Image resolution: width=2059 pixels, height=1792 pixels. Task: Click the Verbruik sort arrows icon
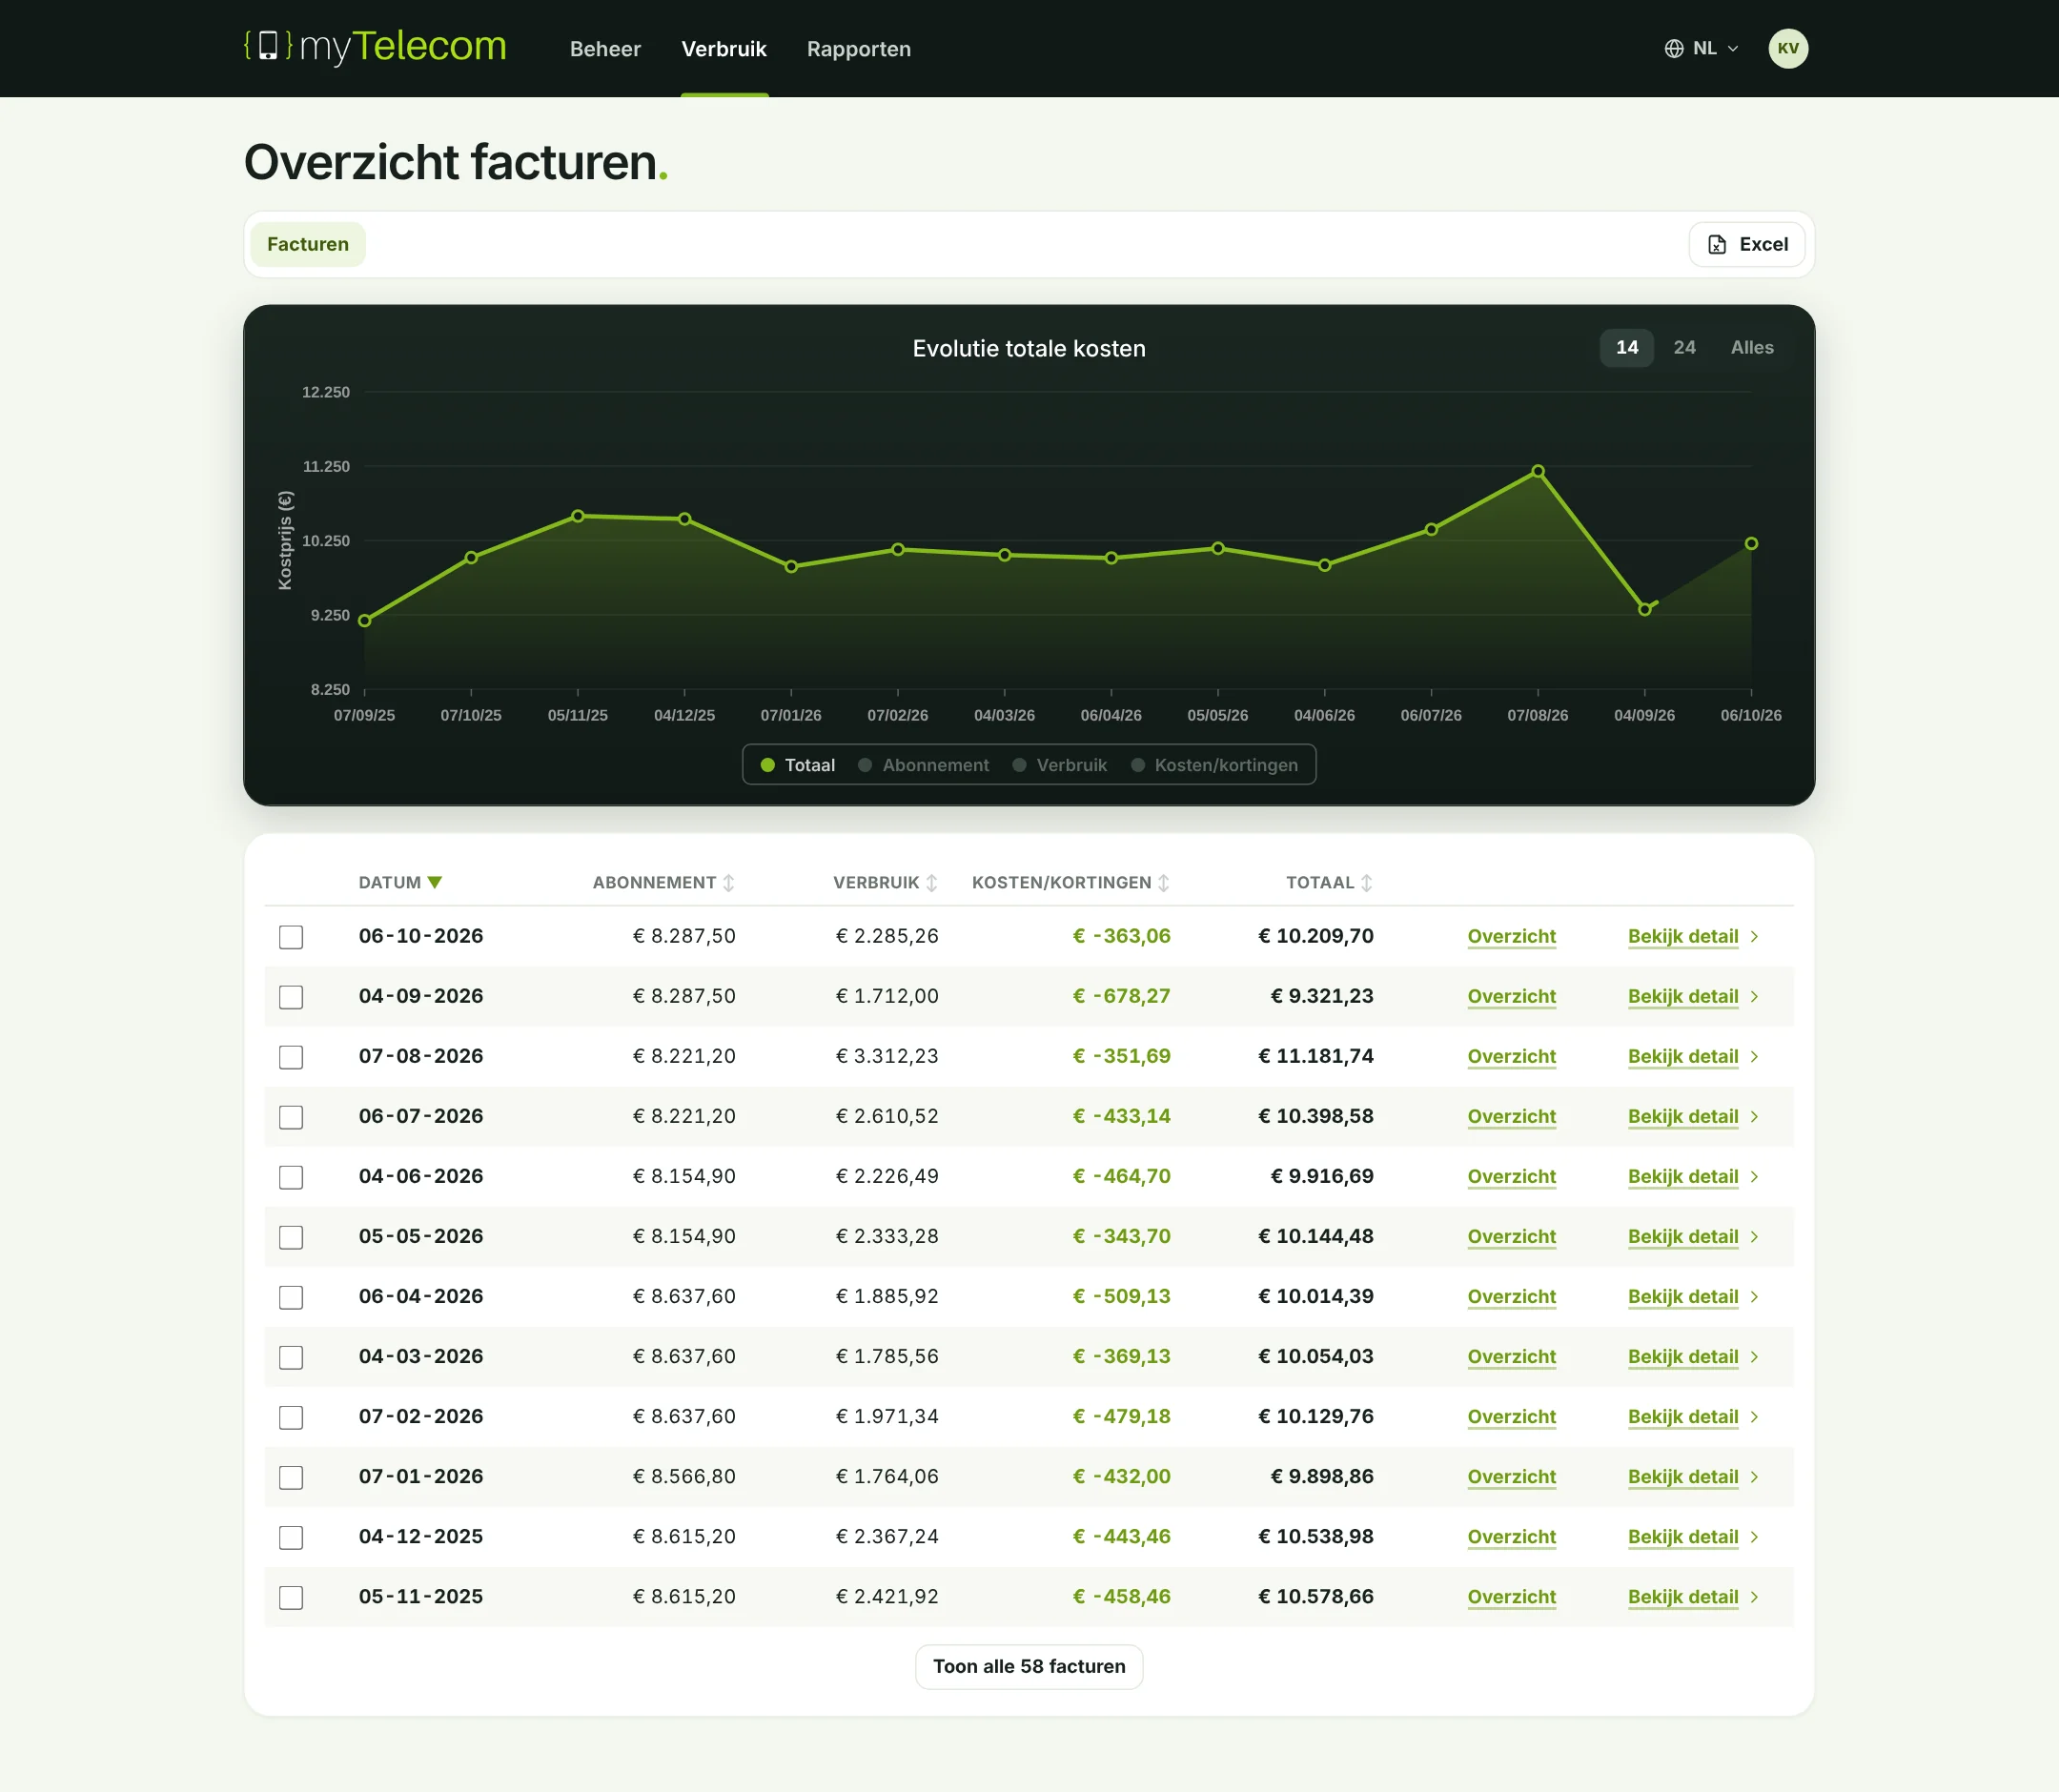[932, 883]
